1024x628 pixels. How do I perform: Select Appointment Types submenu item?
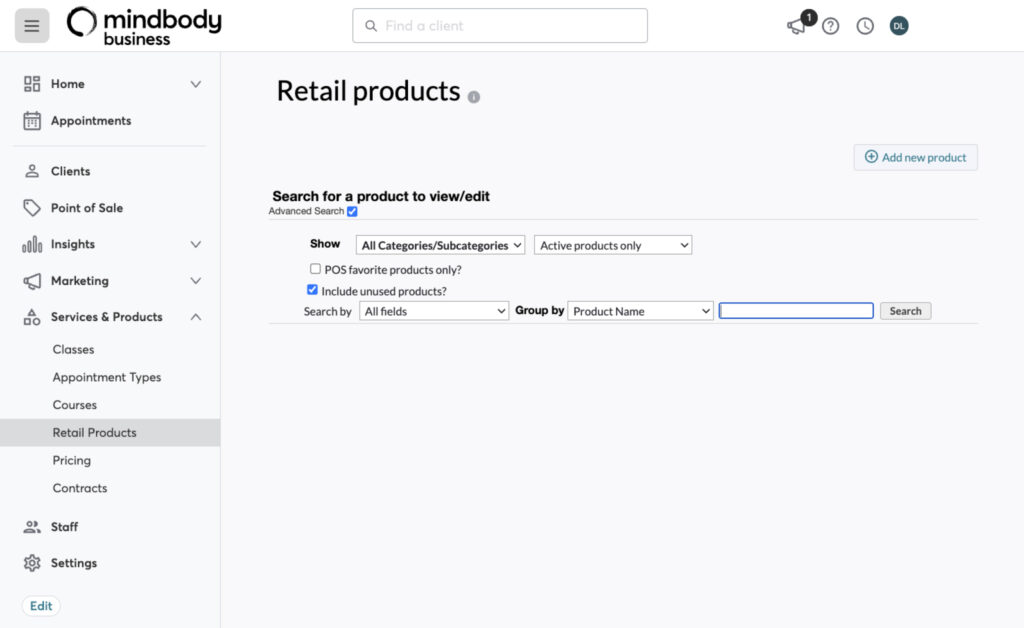106,377
